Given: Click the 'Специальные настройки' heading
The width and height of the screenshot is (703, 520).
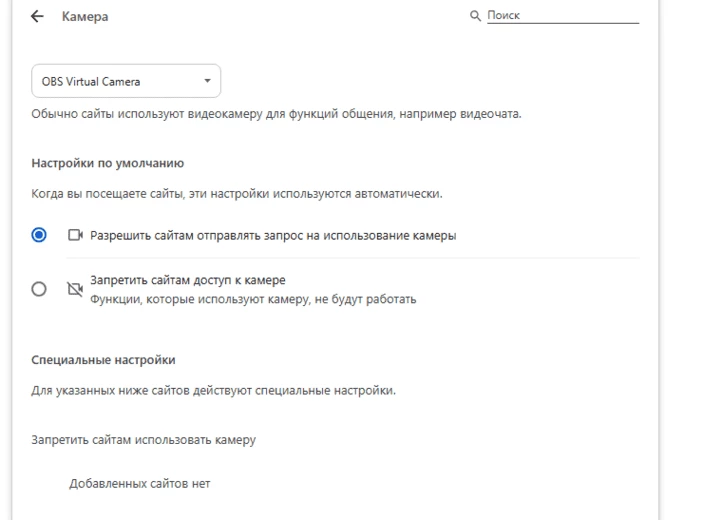Looking at the screenshot, I should [103, 360].
